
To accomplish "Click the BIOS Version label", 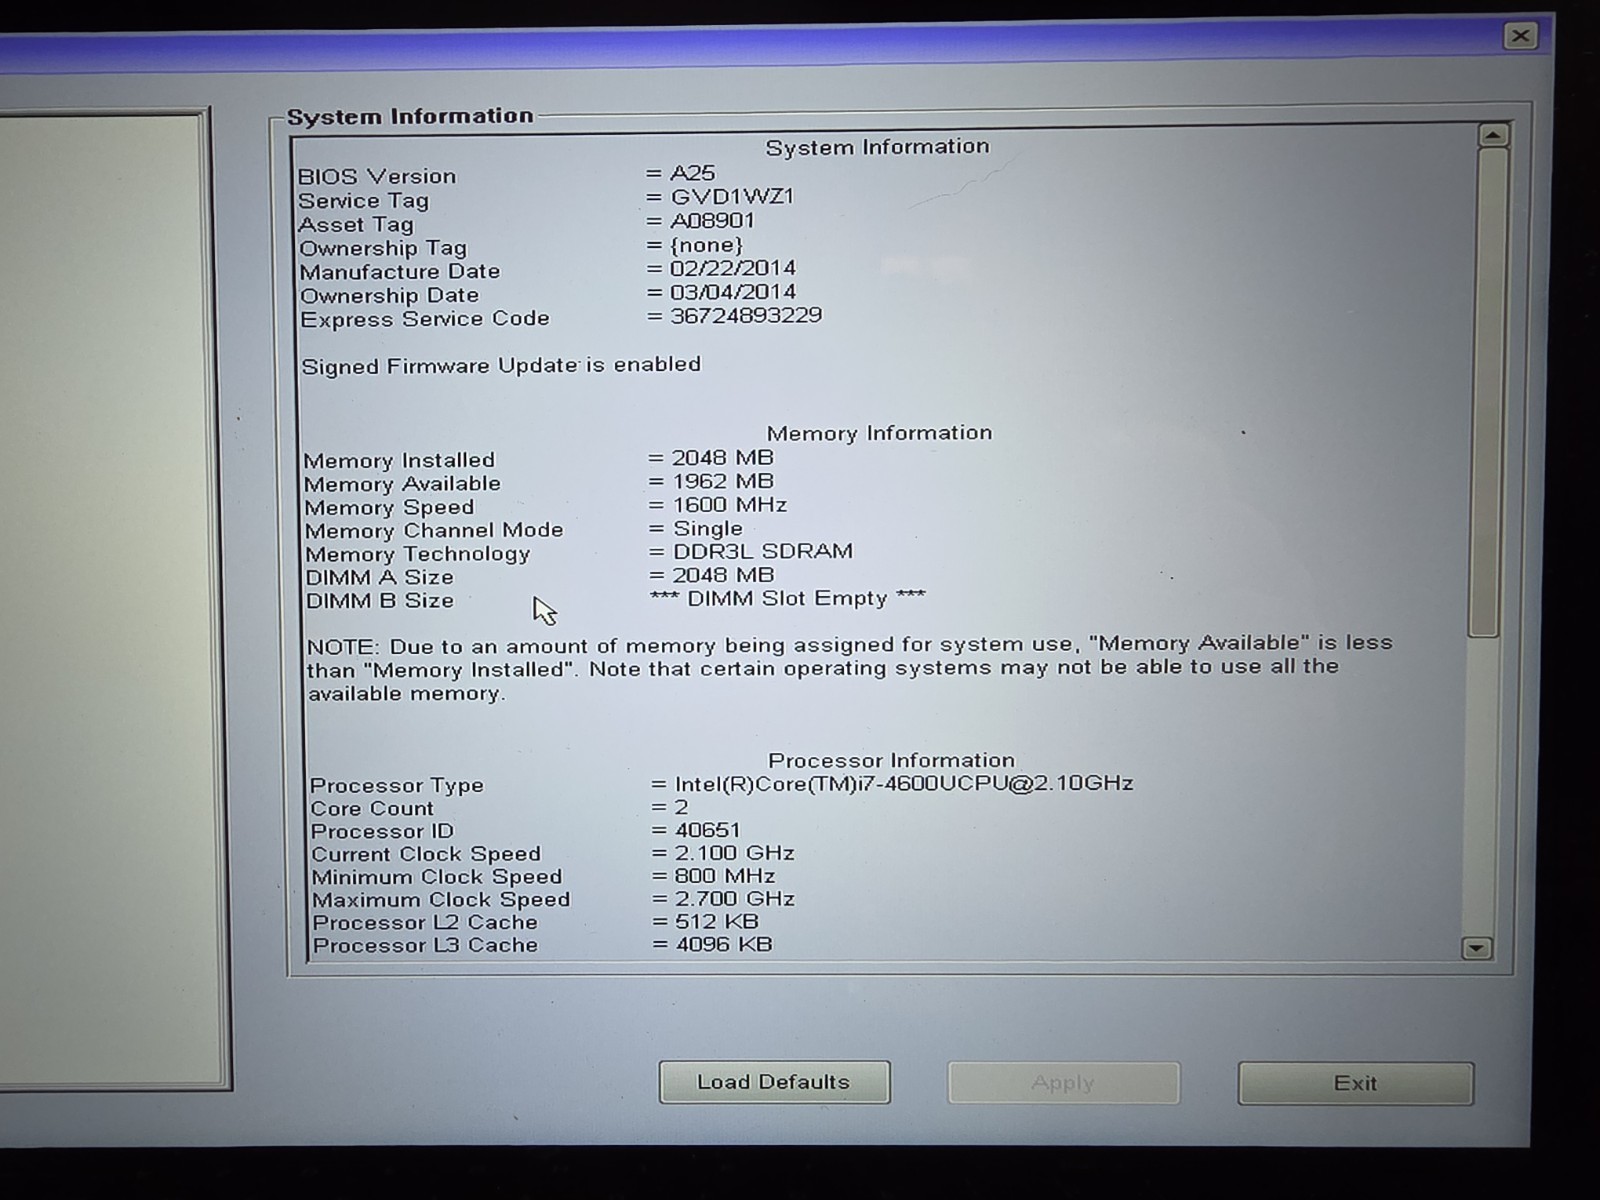I will tap(377, 176).
